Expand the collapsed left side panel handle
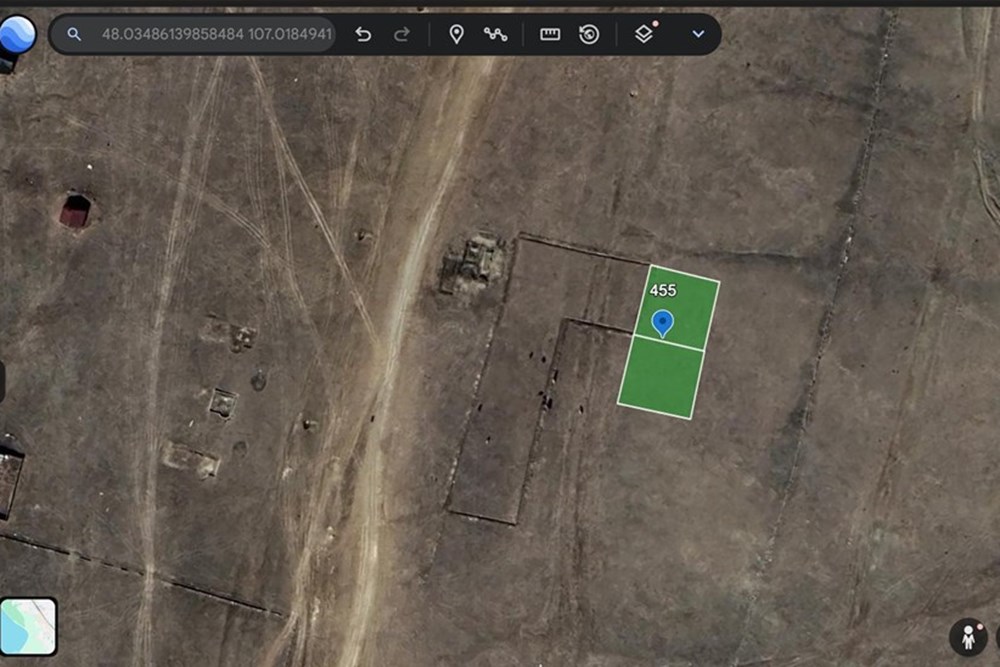Viewport: 1000px width, 667px height. [3, 381]
